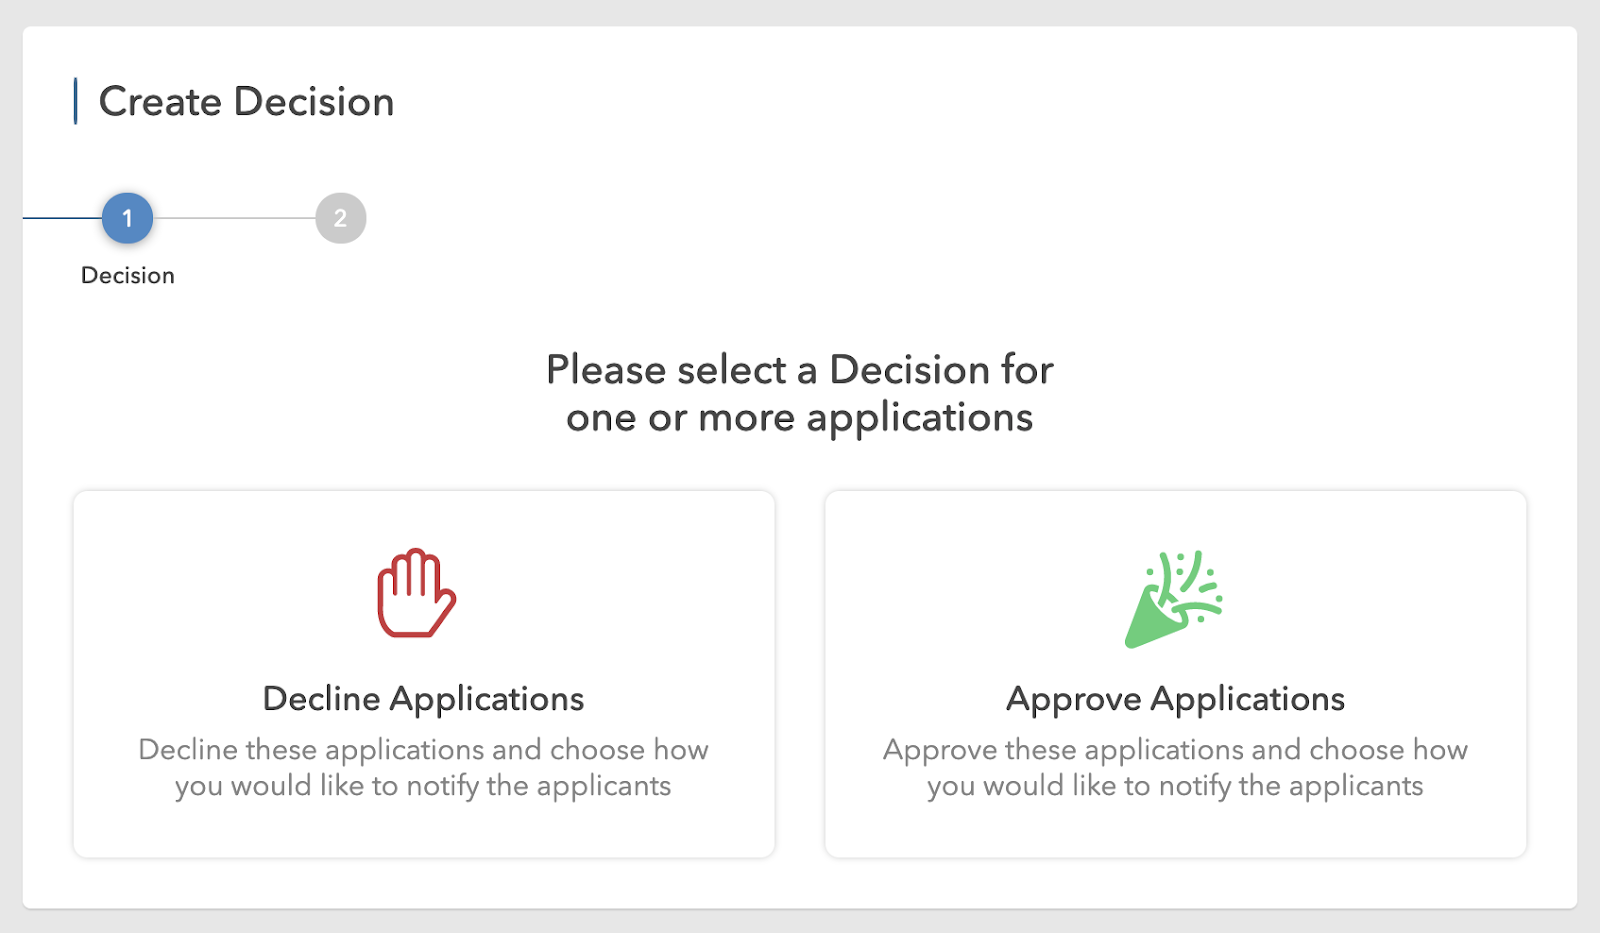Jump to step 2 in the stepper
The height and width of the screenshot is (933, 1600).
click(x=341, y=218)
